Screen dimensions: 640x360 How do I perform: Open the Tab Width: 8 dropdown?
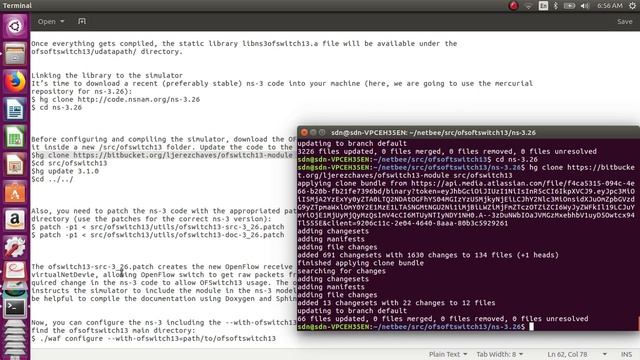(x=500, y=354)
